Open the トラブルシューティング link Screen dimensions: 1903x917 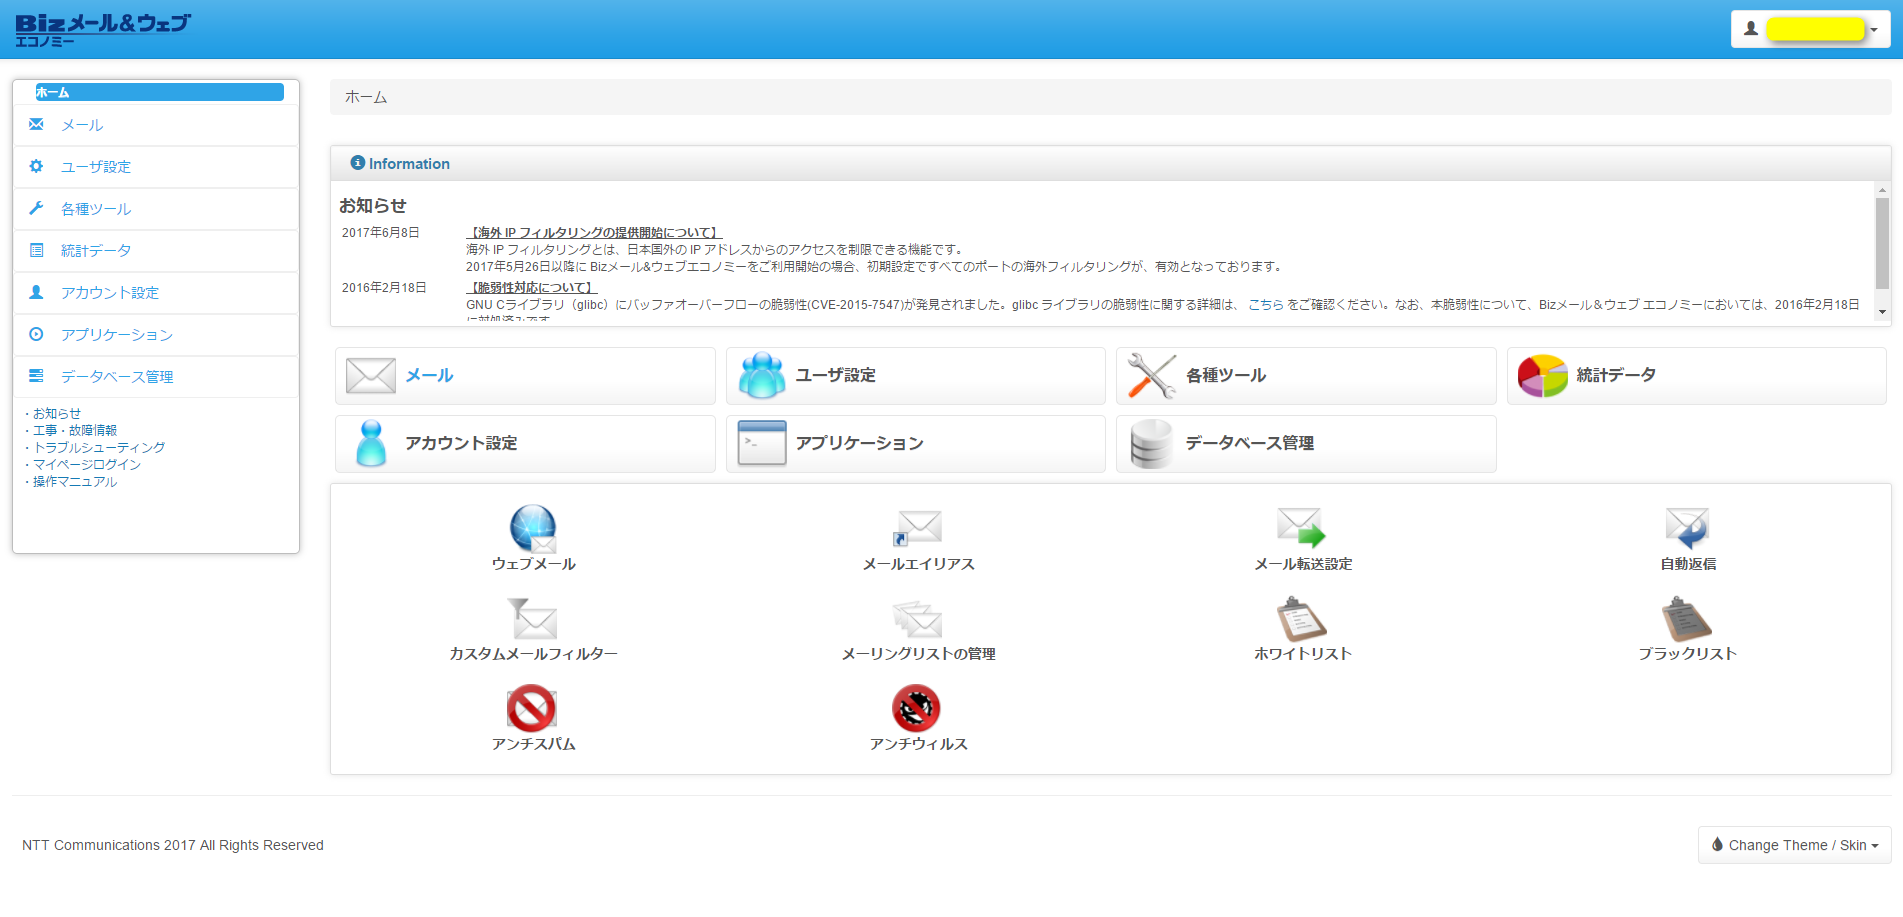coord(99,447)
